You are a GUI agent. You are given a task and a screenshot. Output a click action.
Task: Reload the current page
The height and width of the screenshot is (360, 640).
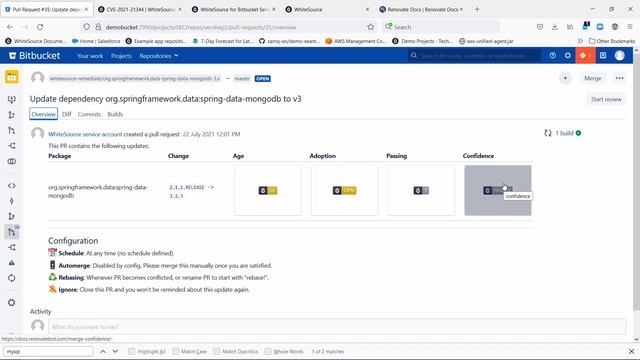click(x=40, y=27)
